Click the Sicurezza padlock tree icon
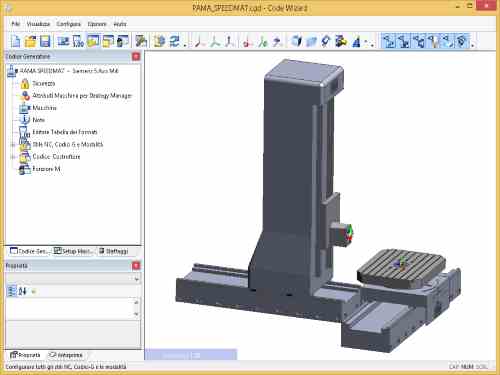500x375 pixels. [x=25, y=83]
